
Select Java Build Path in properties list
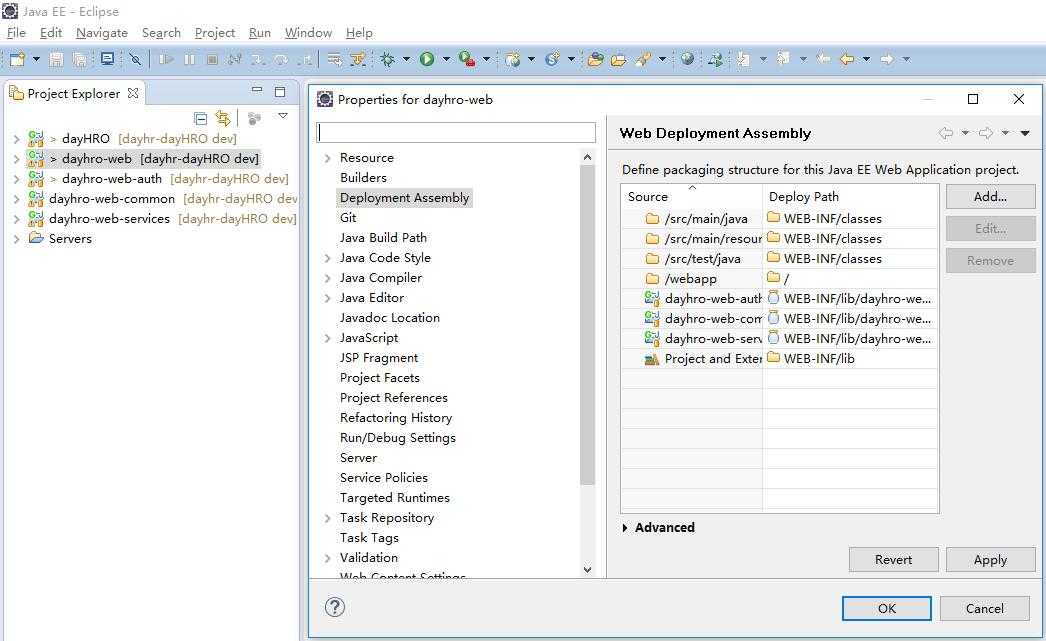coord(383,238)
